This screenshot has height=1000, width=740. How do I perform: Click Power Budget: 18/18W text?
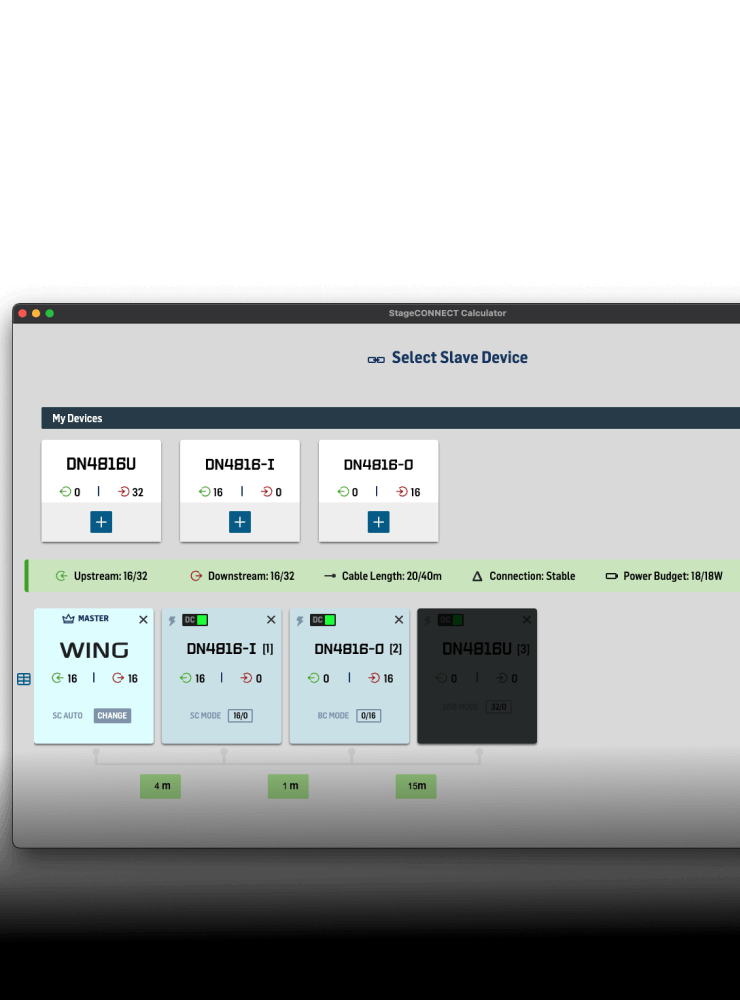[673, 576]
